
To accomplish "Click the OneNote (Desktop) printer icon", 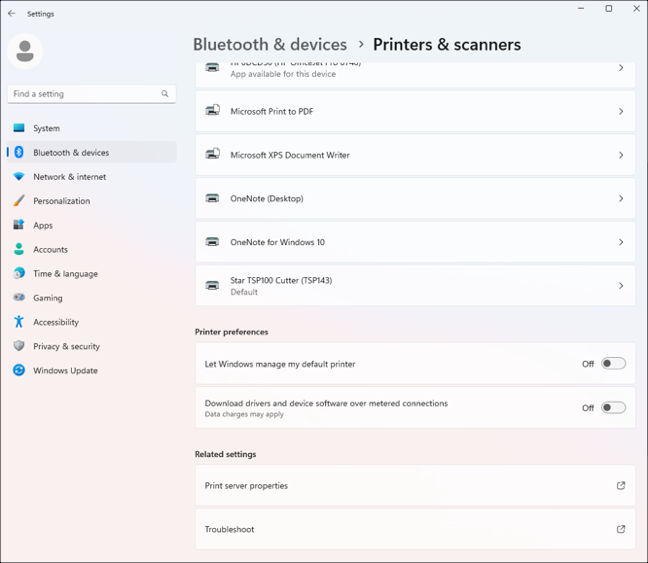I will 212,198.
